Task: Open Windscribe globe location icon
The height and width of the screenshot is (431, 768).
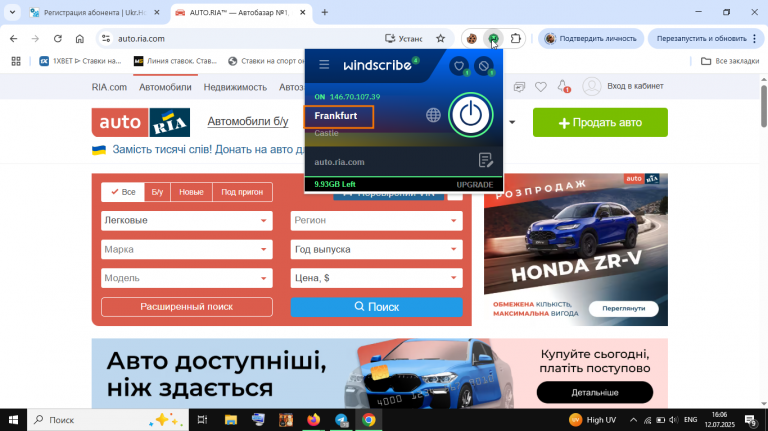Action: pyautogui.click(x=433, y=115)
